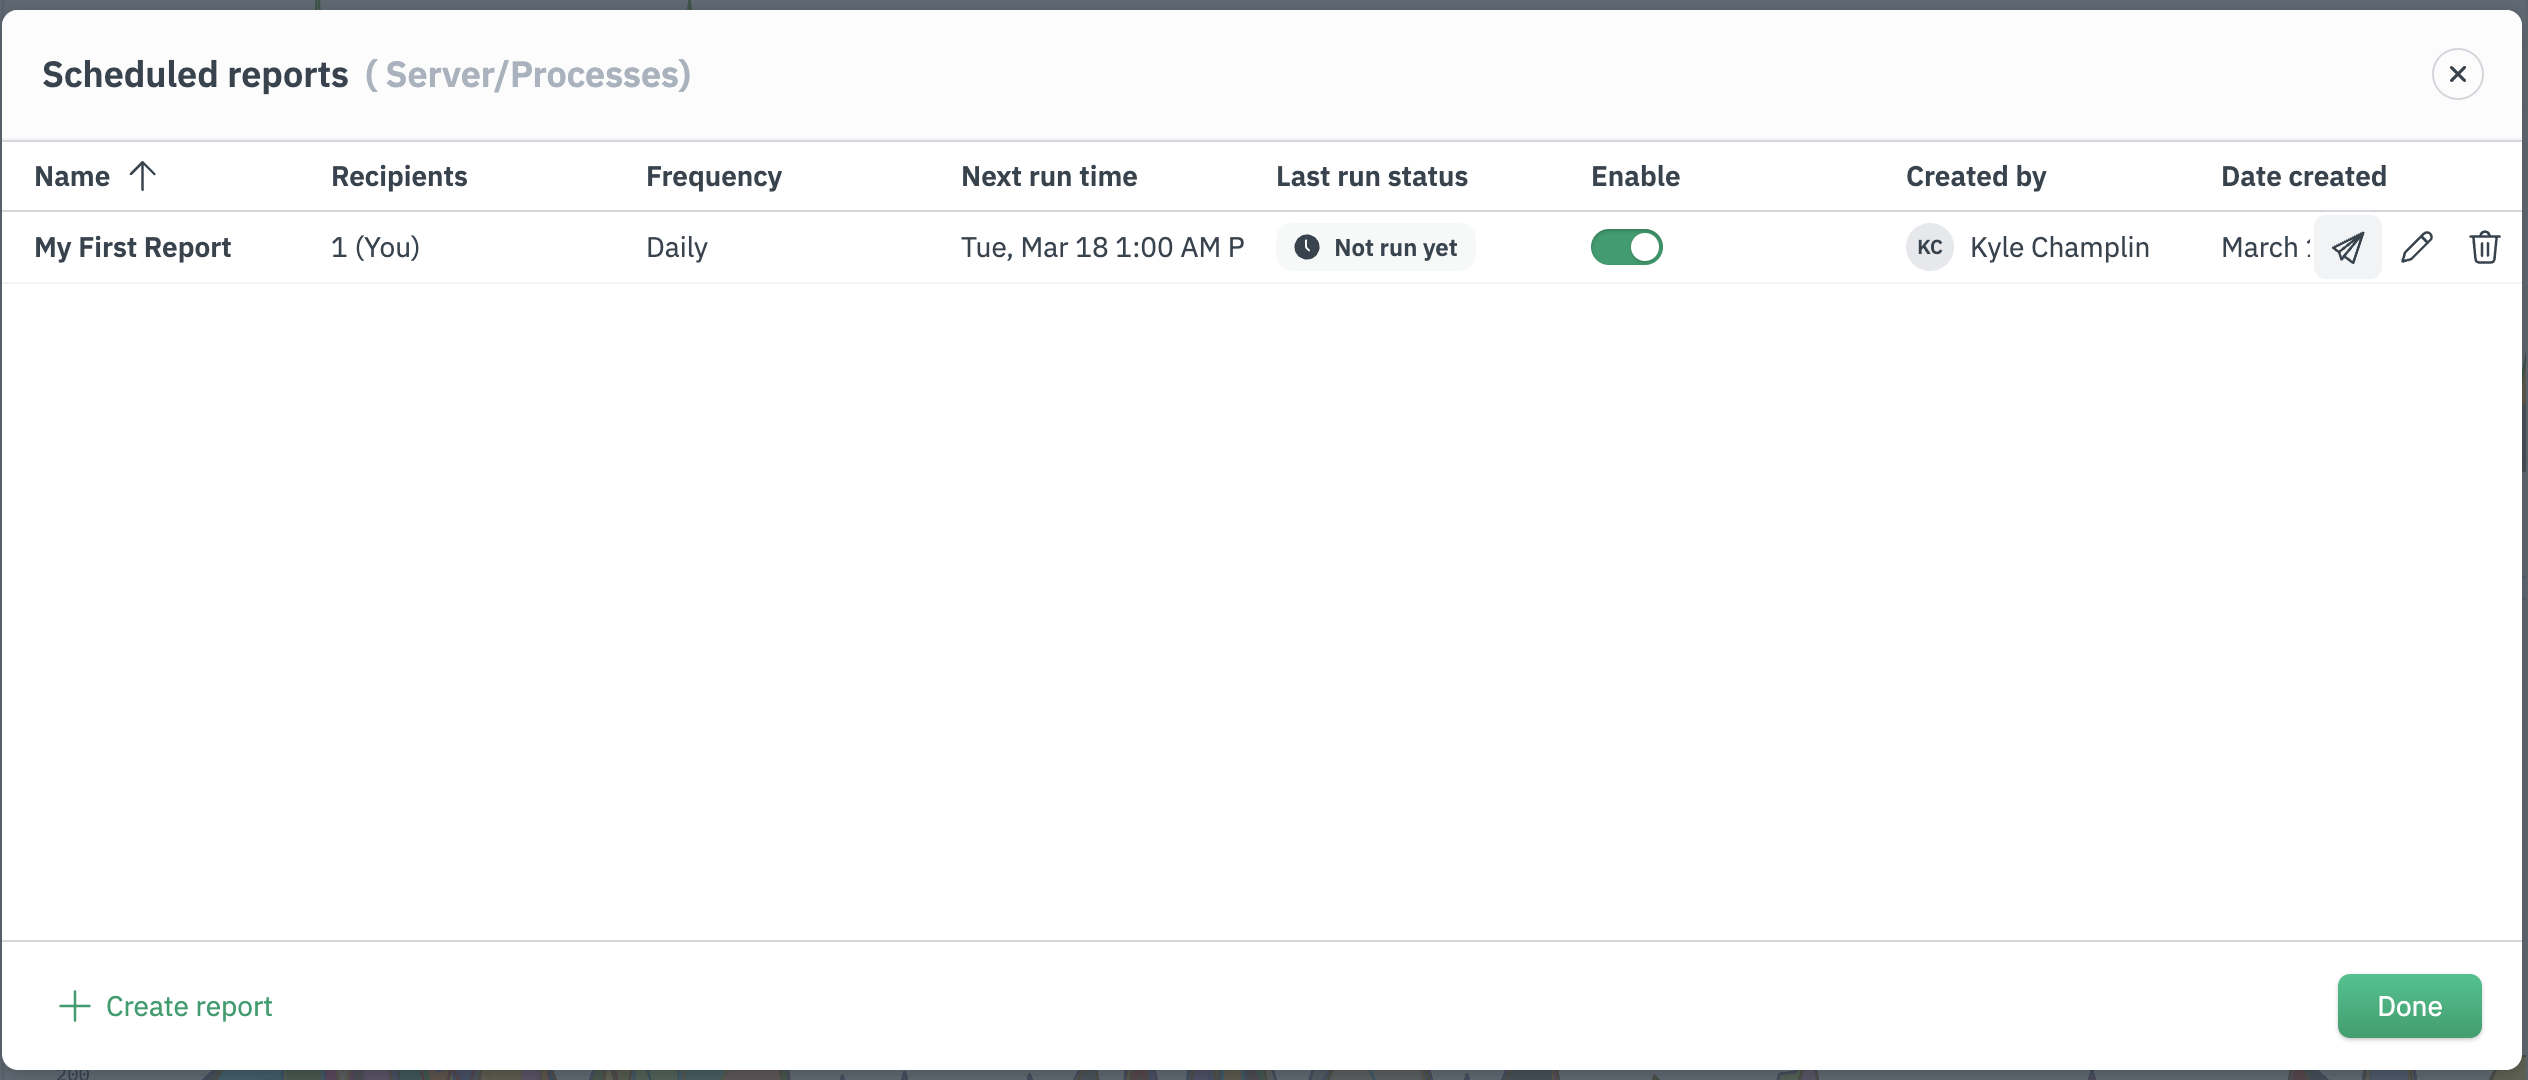
Task: Disable the My First Report schedule toggle
Action: click(1626, 247)
